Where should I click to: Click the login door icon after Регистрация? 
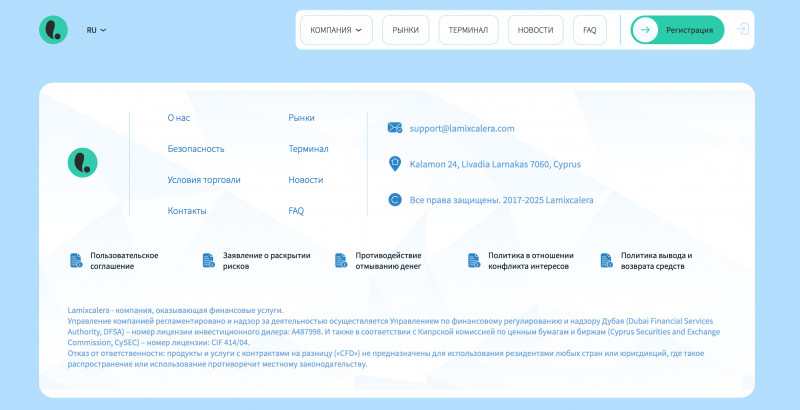[742, 29]
